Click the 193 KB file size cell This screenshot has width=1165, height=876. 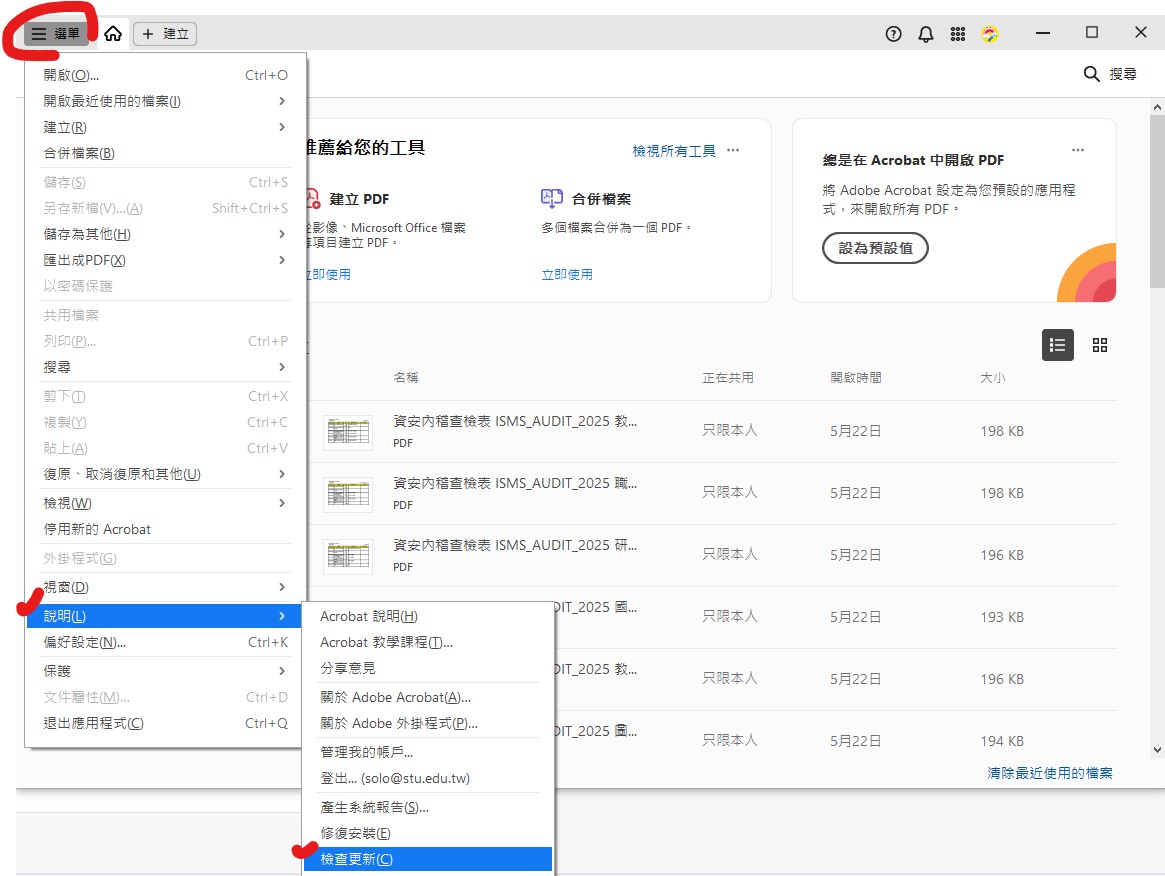pyautogui.click(x=1002, y=617)
